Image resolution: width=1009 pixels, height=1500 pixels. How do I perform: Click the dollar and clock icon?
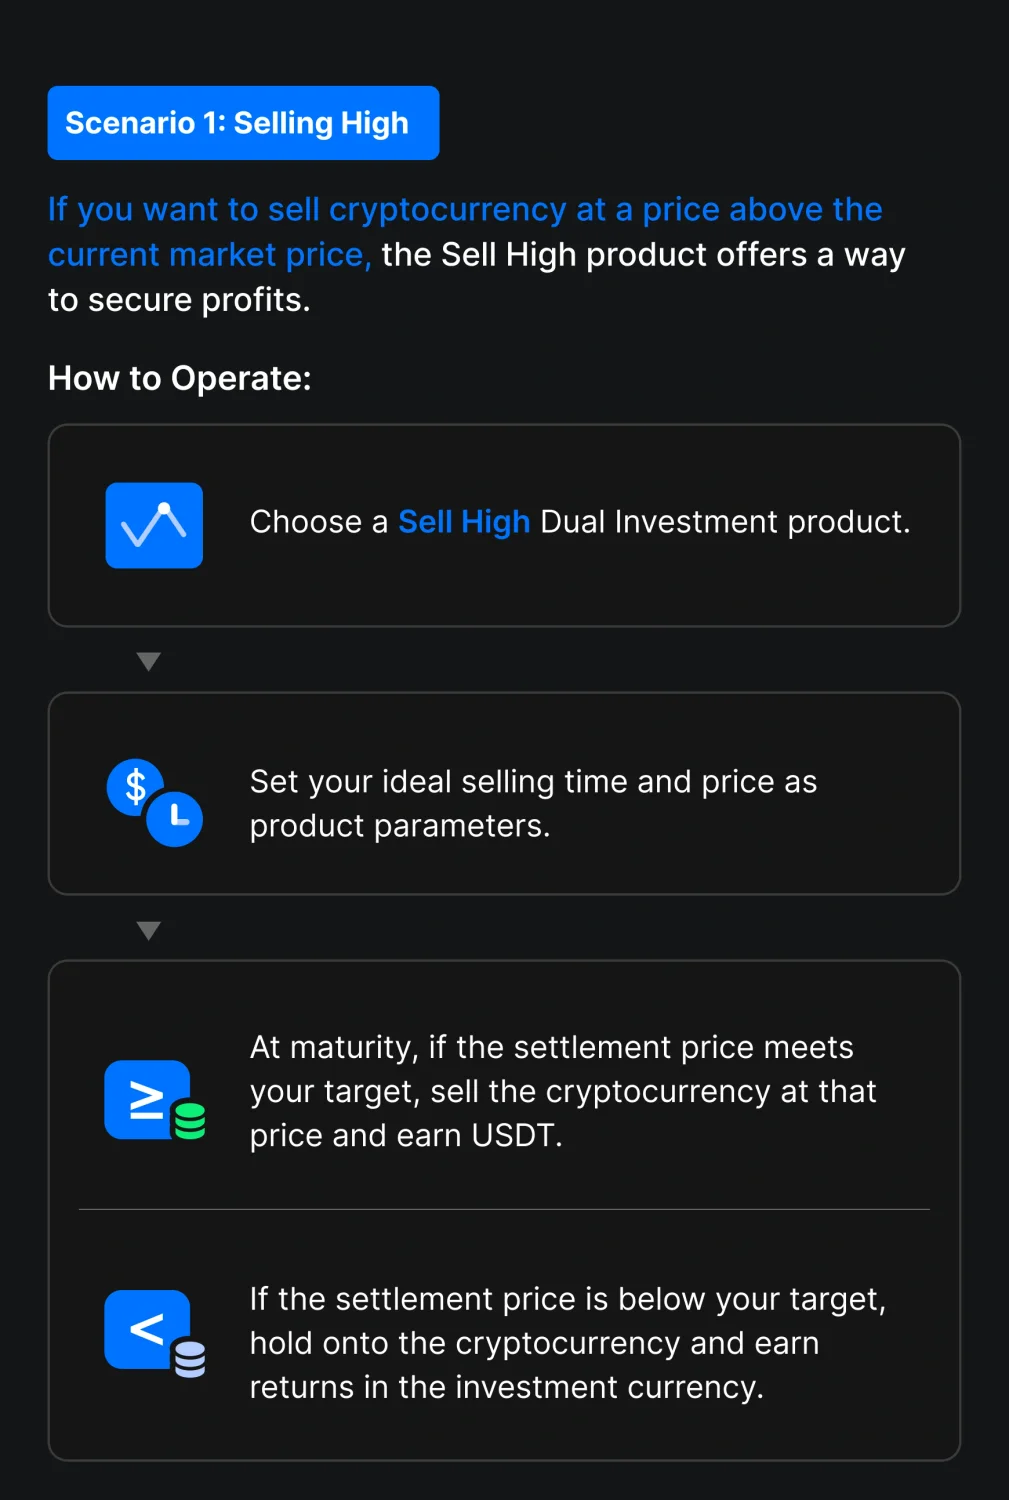[x=155, y=803]
